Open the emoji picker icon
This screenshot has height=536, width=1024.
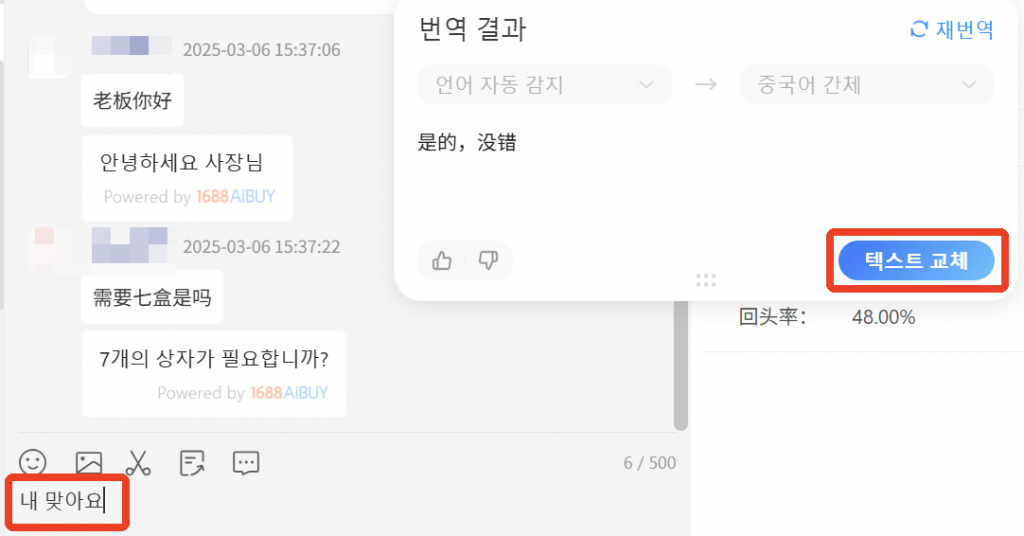click(32, 462)
